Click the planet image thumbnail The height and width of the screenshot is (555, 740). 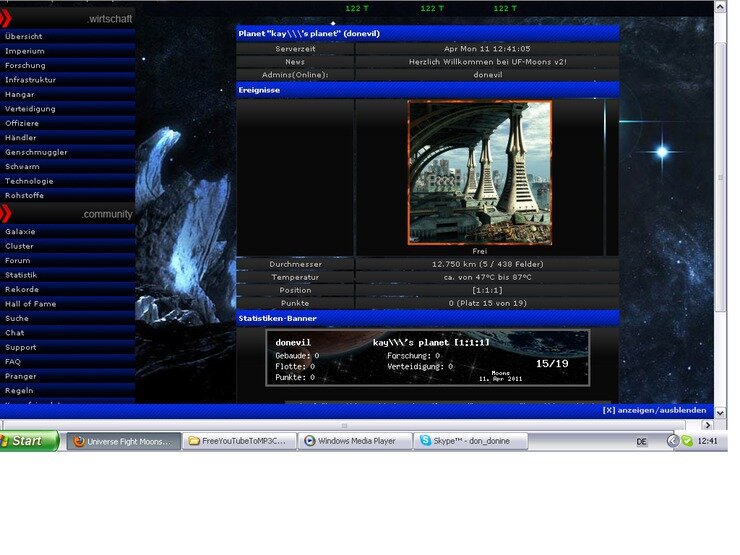click(479, 171)
